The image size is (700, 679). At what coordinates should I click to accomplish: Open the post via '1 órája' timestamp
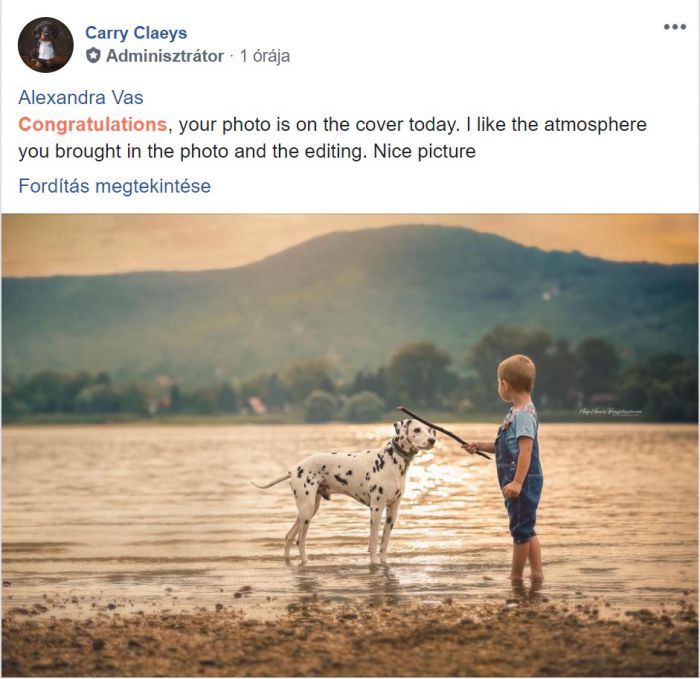[265, 56]
